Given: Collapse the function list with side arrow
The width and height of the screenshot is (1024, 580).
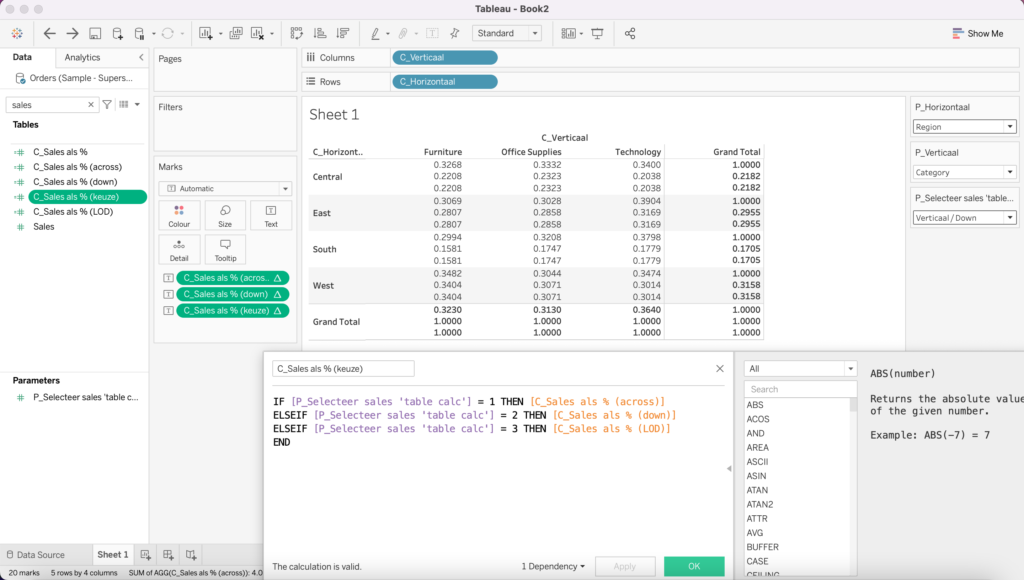Looking at the screenshot, I should 729,467.
